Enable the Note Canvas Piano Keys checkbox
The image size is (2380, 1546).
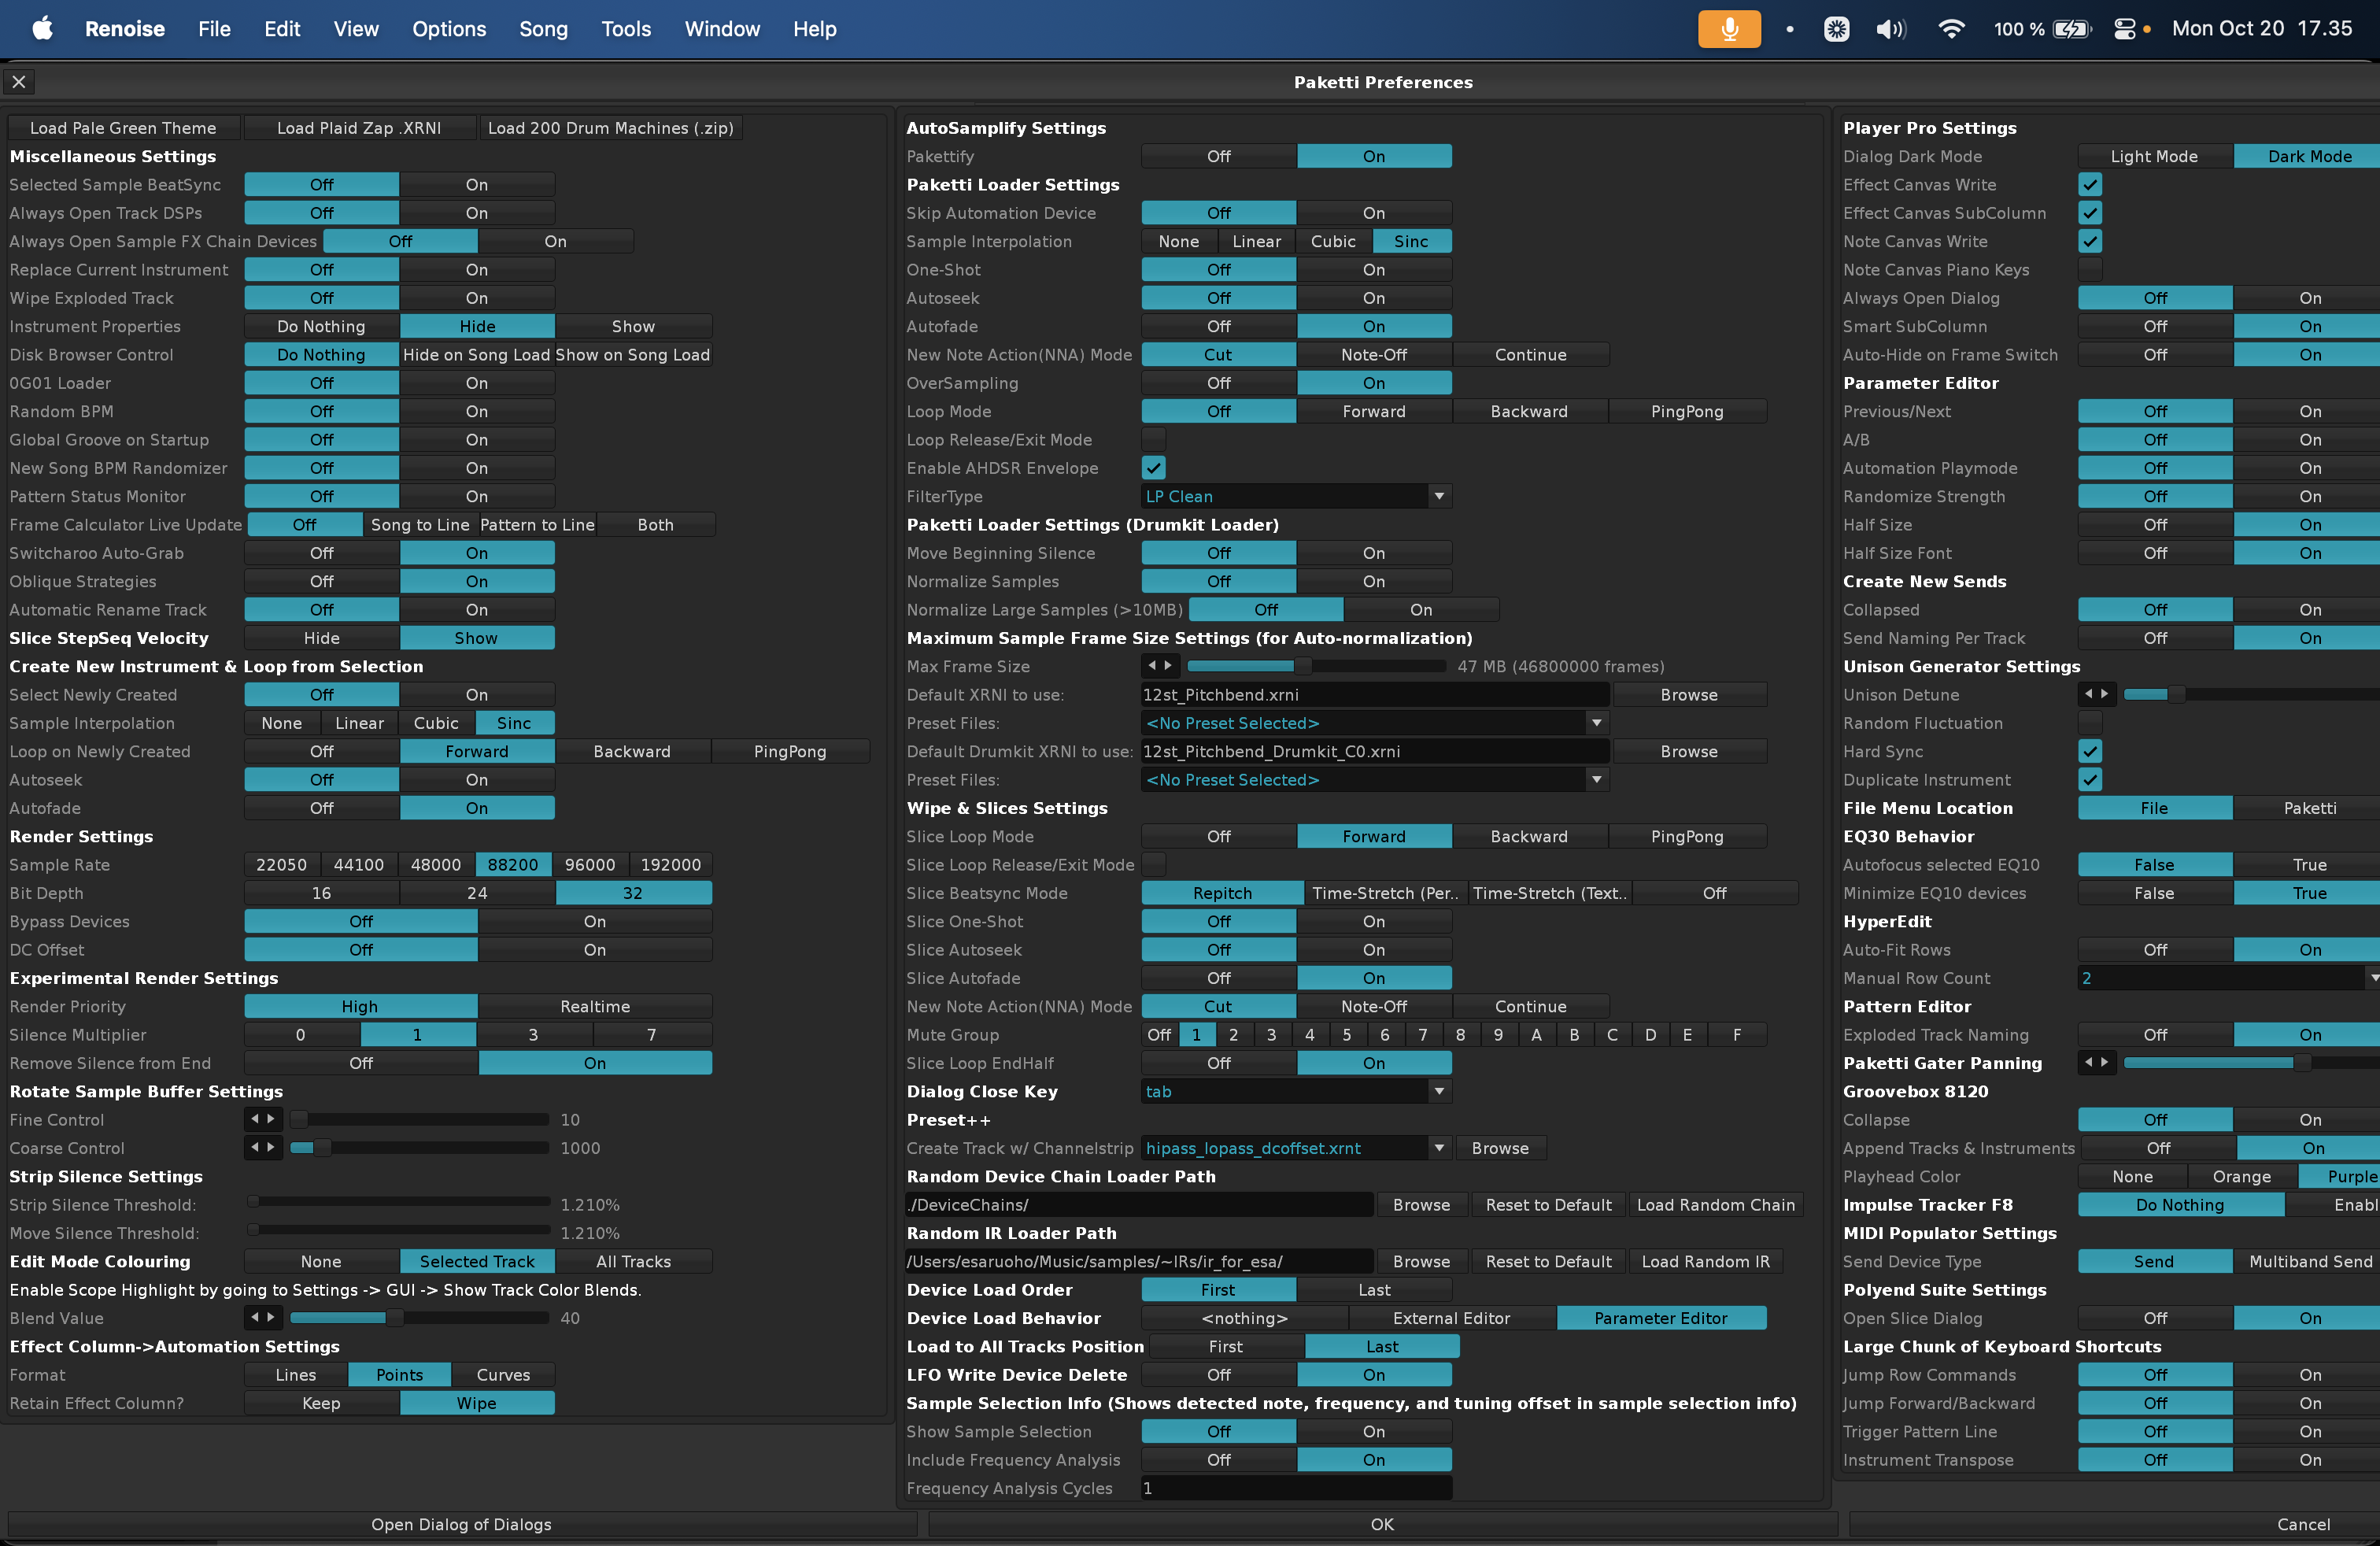(x=2089, y=270)
